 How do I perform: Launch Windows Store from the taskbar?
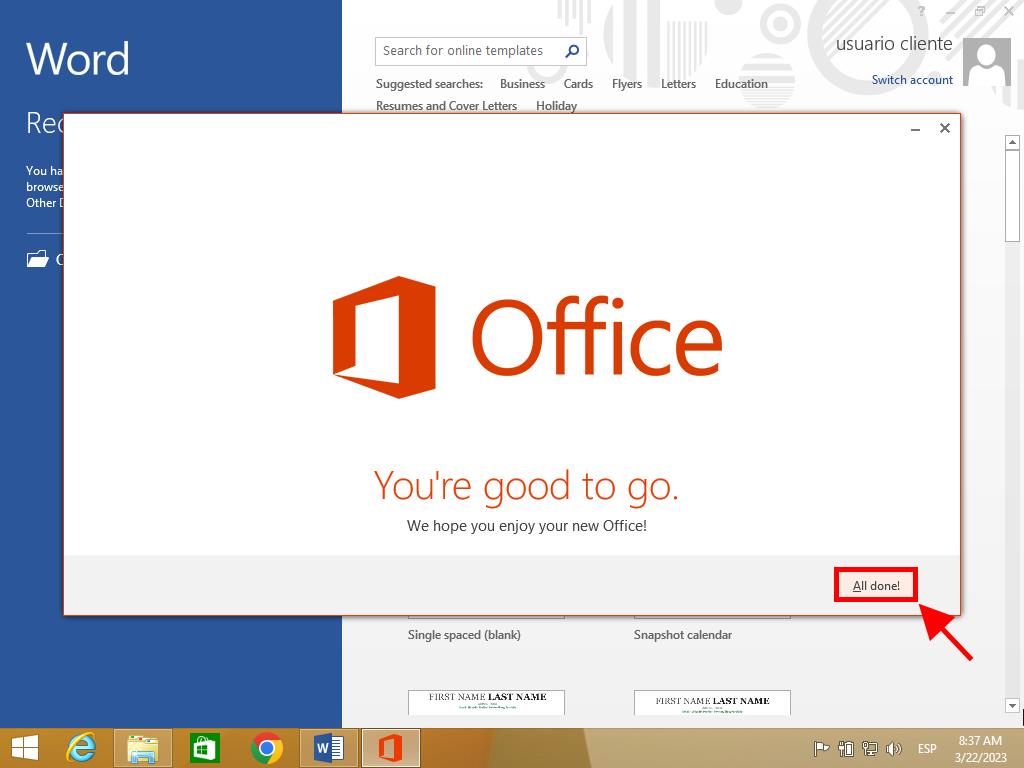pyautogui.click(x=205, y=748)
